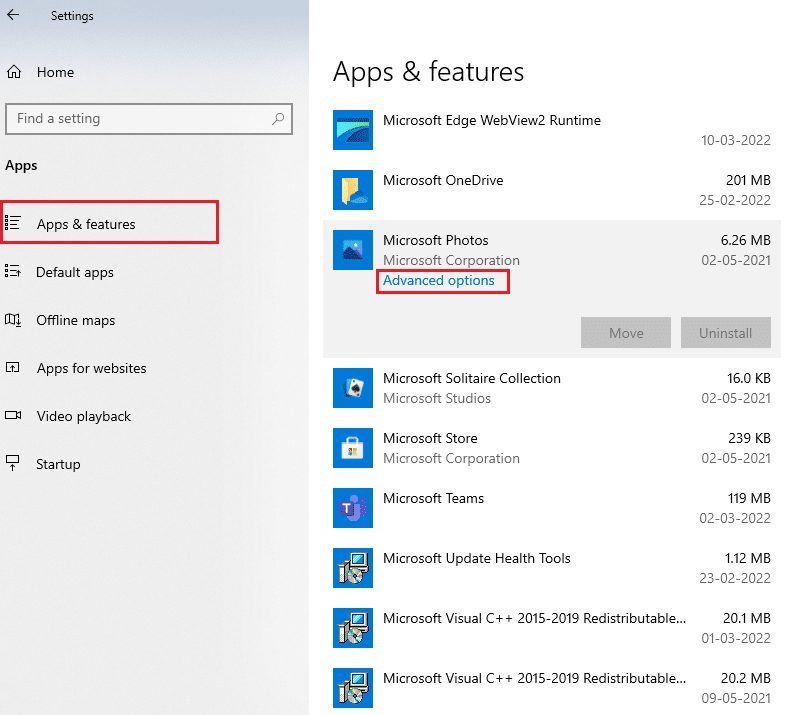The image size is (785, 715).
Task: Click the Microsoft OneDrive app icon
Action: point(353,190)
